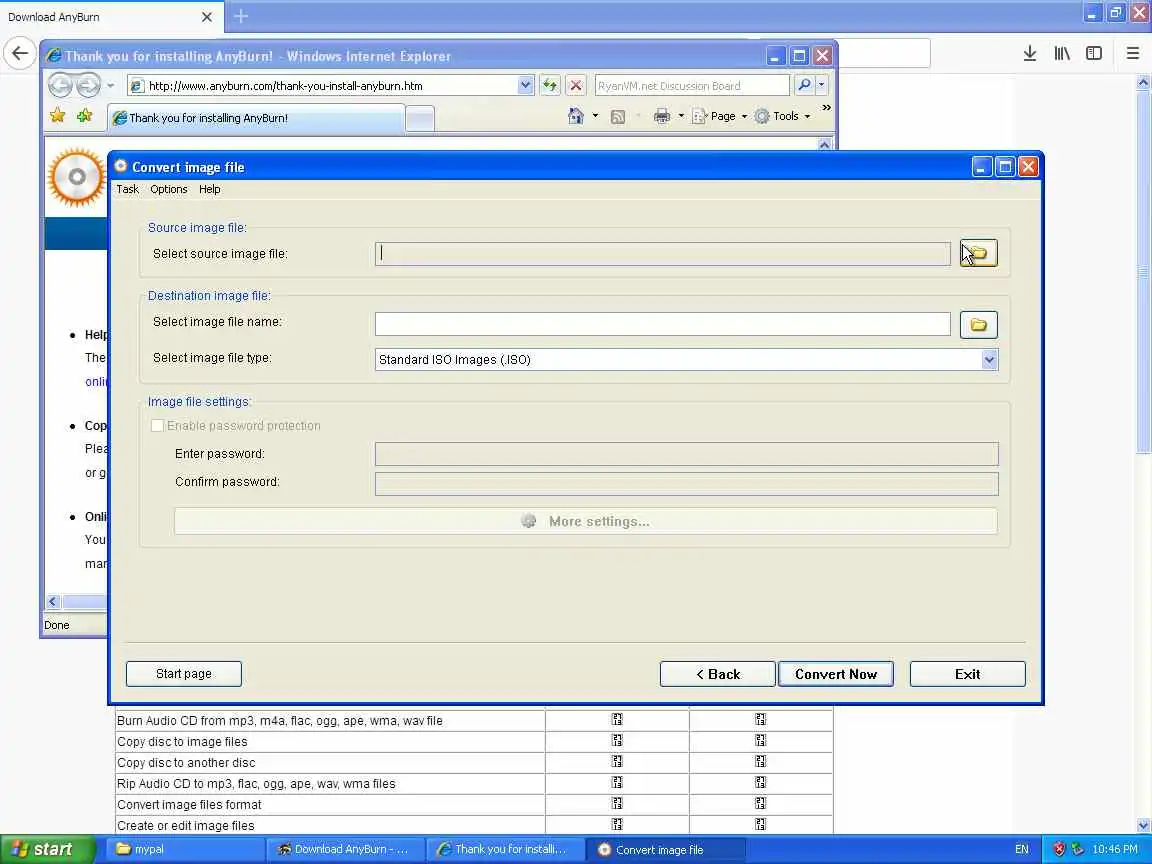
Task: Open Firefox library icon
Action: point(1062,53)
